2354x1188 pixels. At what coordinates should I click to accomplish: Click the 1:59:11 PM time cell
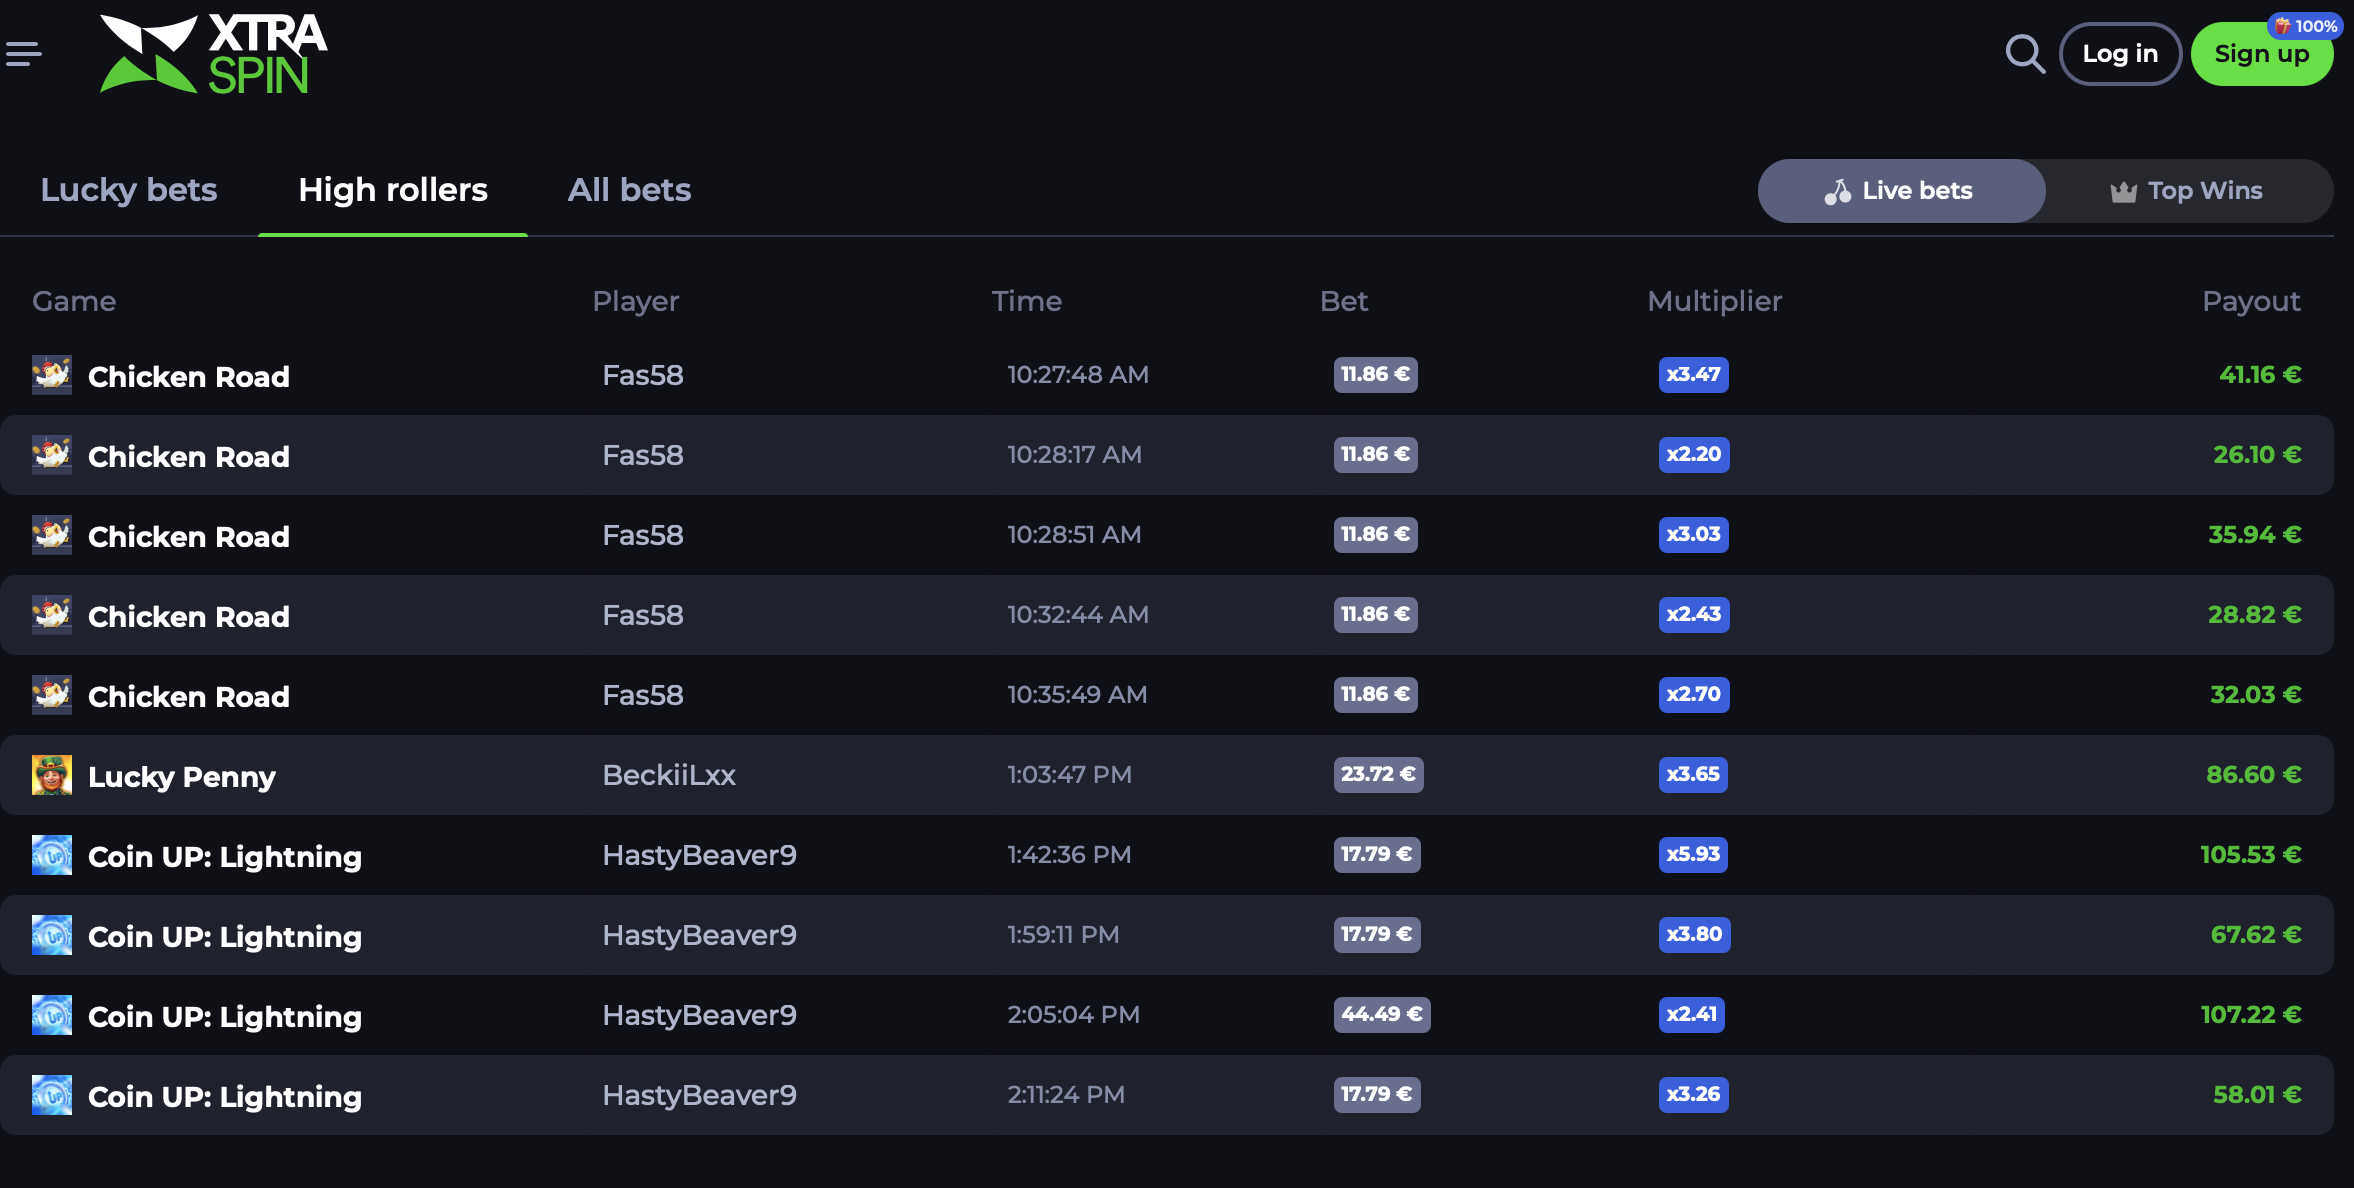[x=1063, y=935]
